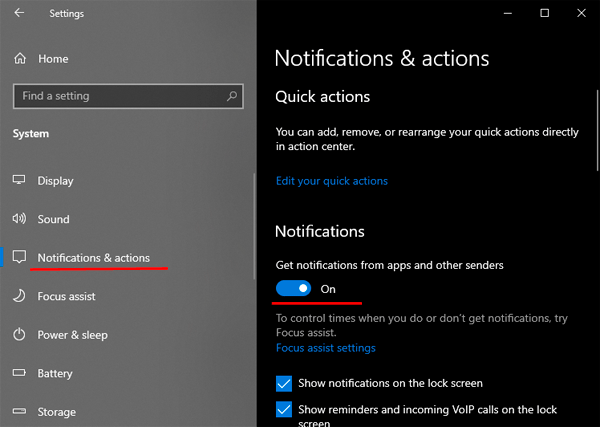Click the Find a setting search box

pos(120,96)
